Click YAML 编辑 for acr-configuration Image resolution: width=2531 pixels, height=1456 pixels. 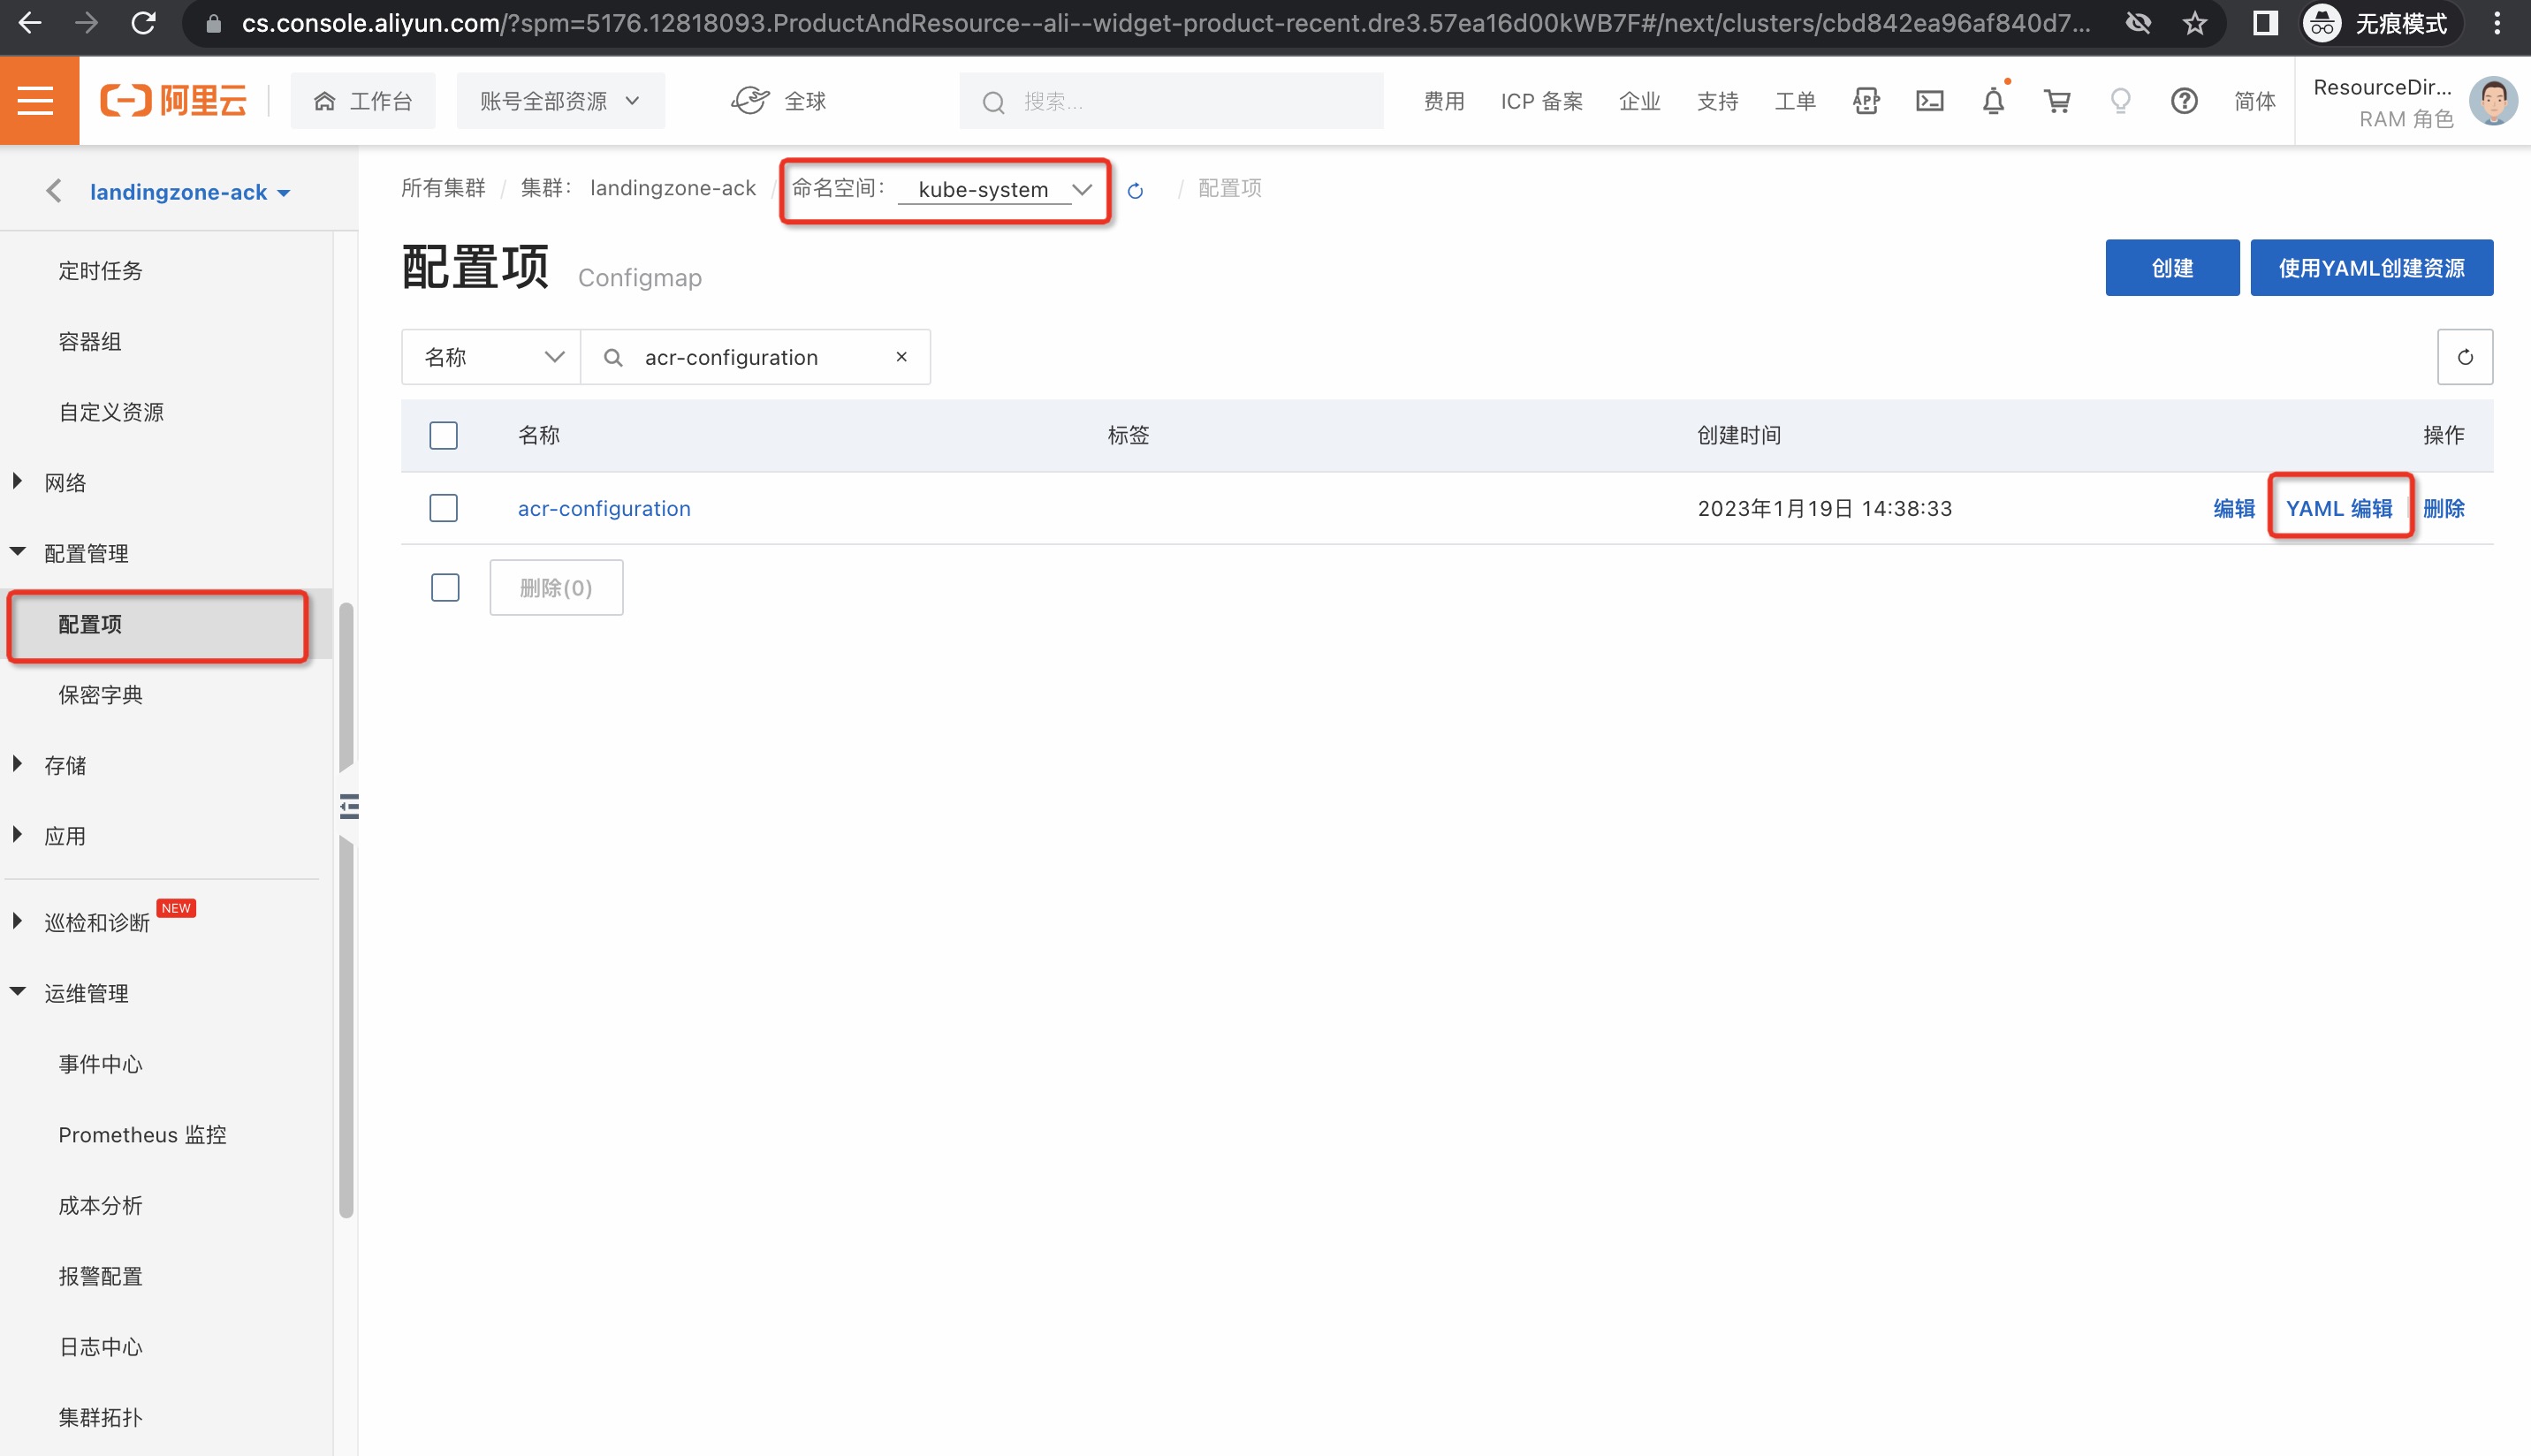coord(2339,508)
